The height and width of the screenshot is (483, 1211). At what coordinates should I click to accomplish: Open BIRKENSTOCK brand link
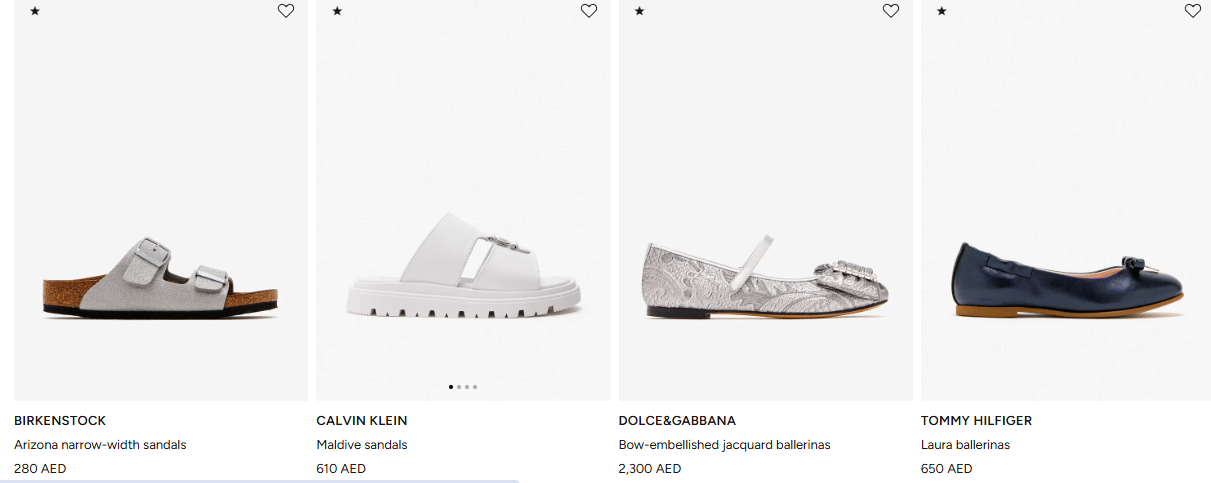click(x=60, y=421)
